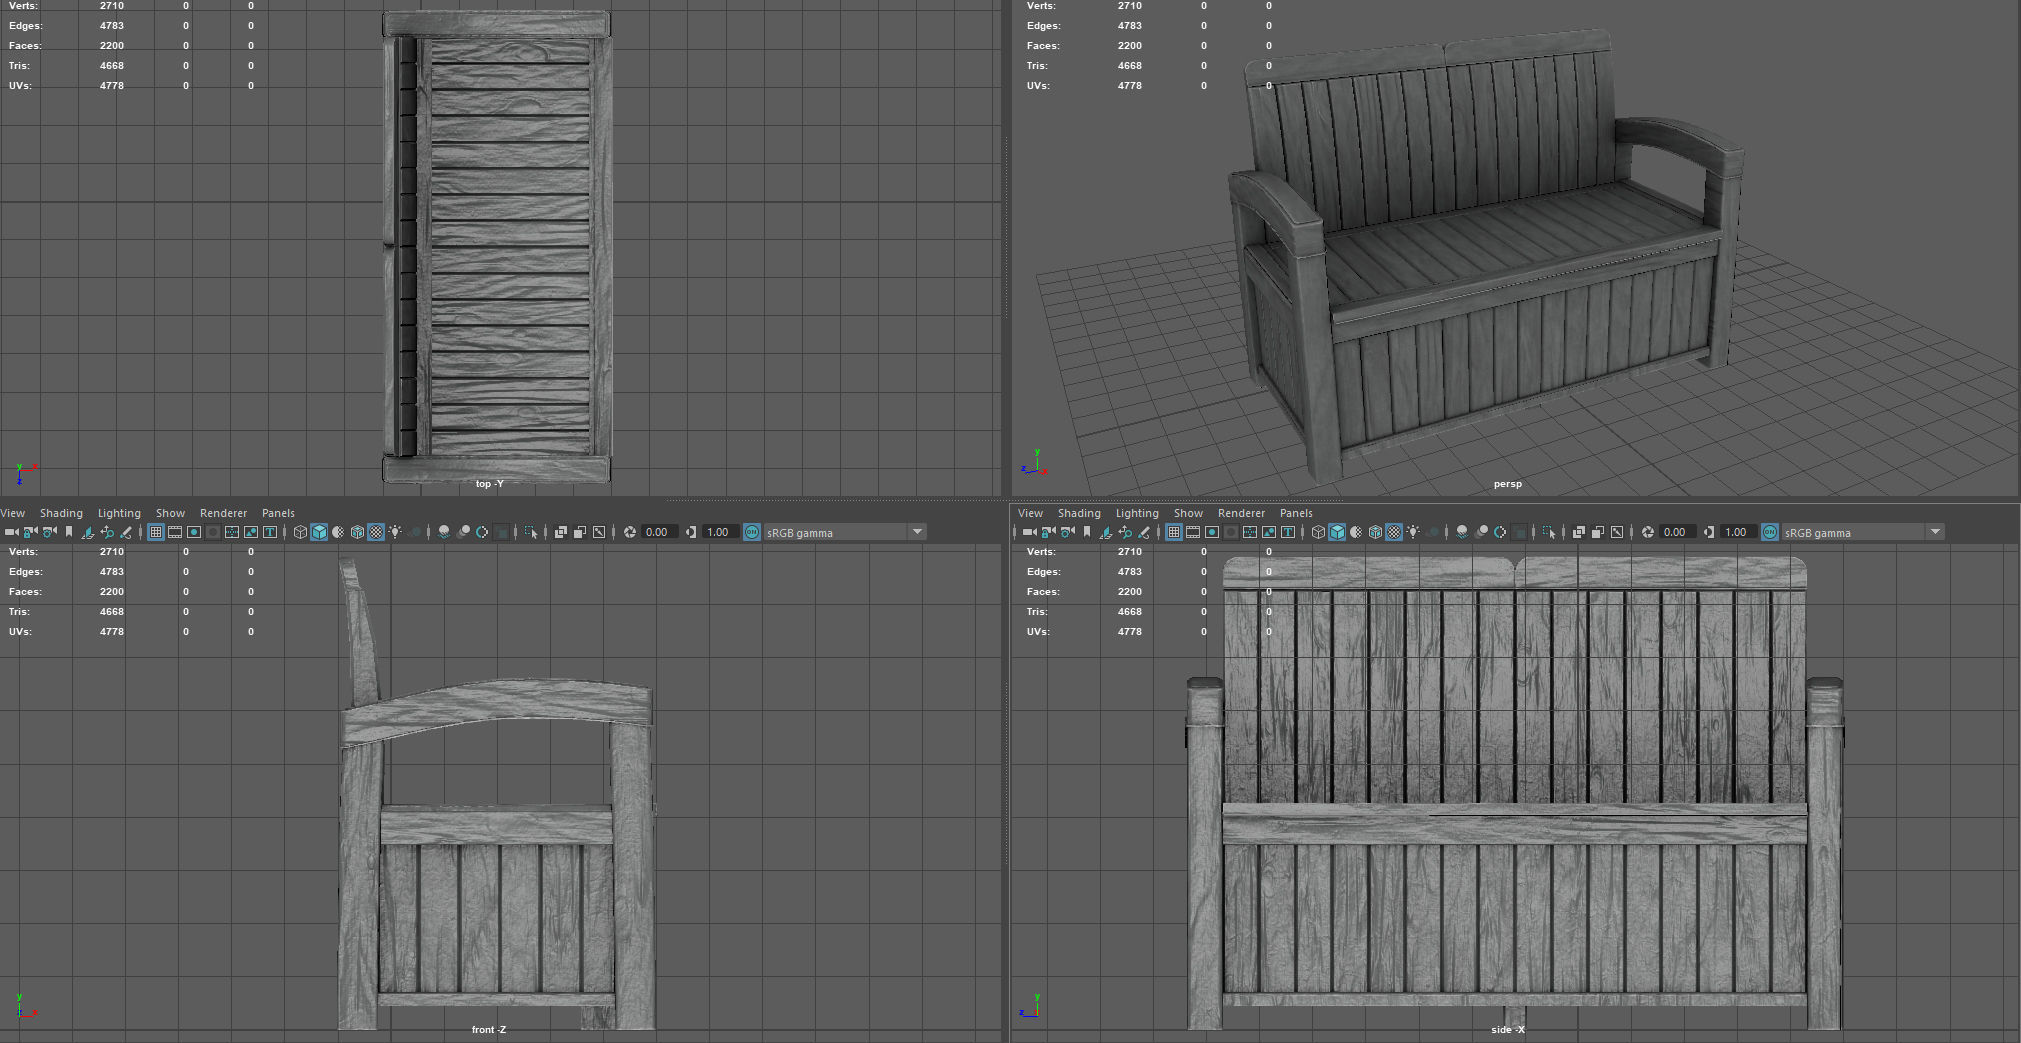2021x1043 pixels.
Task: Click 2D Pan/Zoom icon in side -X panel toolbar
Action: (x=1125, y=532)
